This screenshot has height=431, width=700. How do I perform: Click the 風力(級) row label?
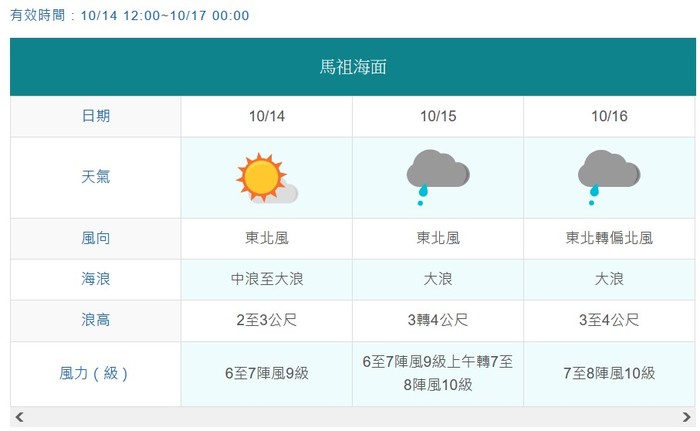pyautogui.click(x=96, y=374)
